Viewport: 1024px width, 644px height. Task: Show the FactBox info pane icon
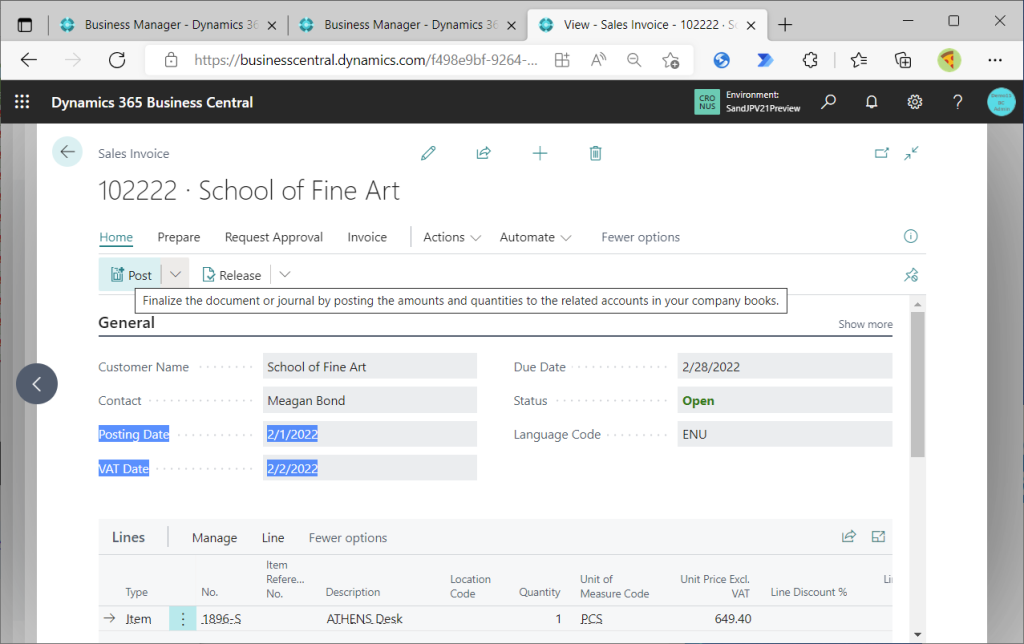click(x=910, y=236)
